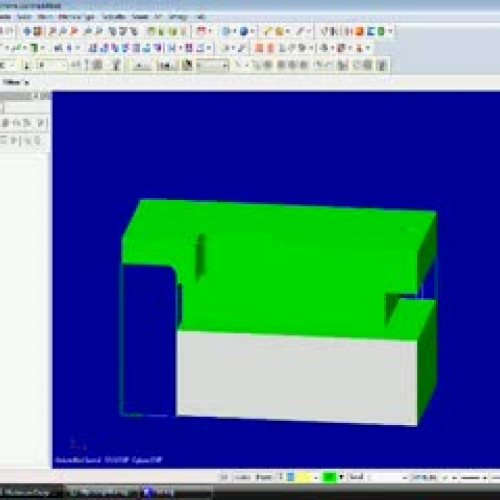Click the red-topped calendar-like icon in first toolbar
Viewport: 500px width, 500px height.
coord(201,31)
